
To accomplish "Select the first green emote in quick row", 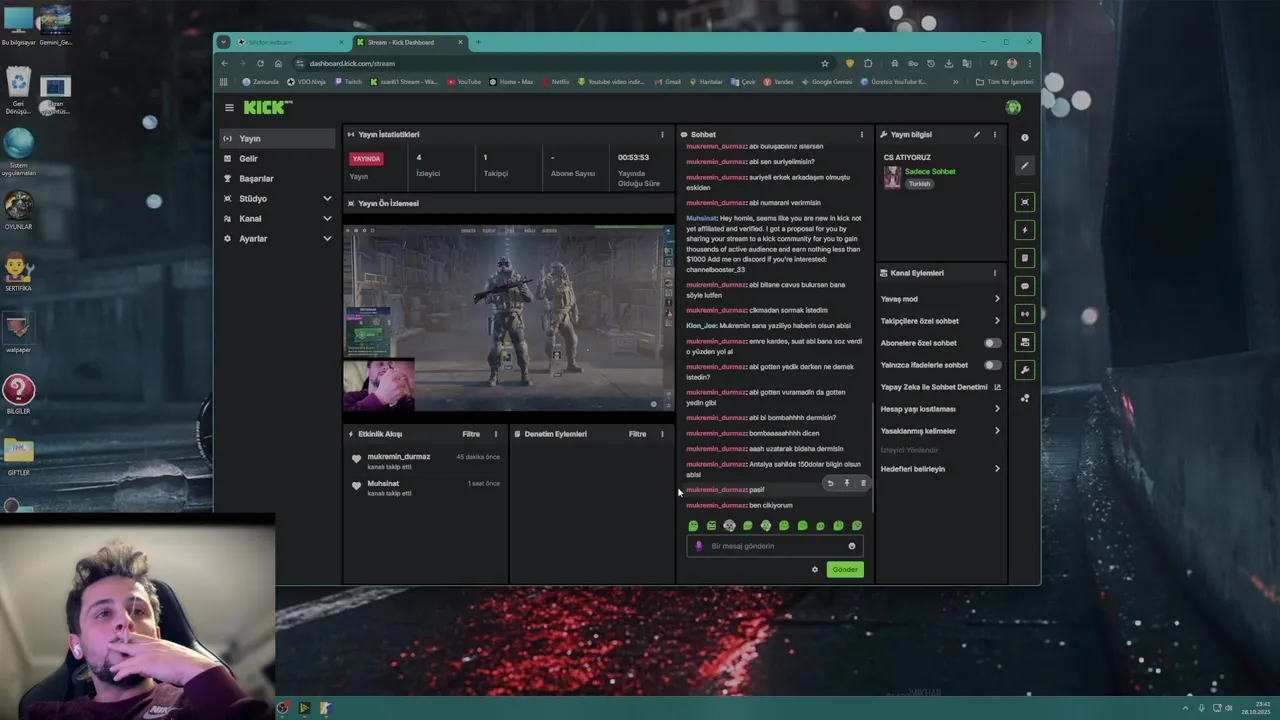I will point(693,525).
